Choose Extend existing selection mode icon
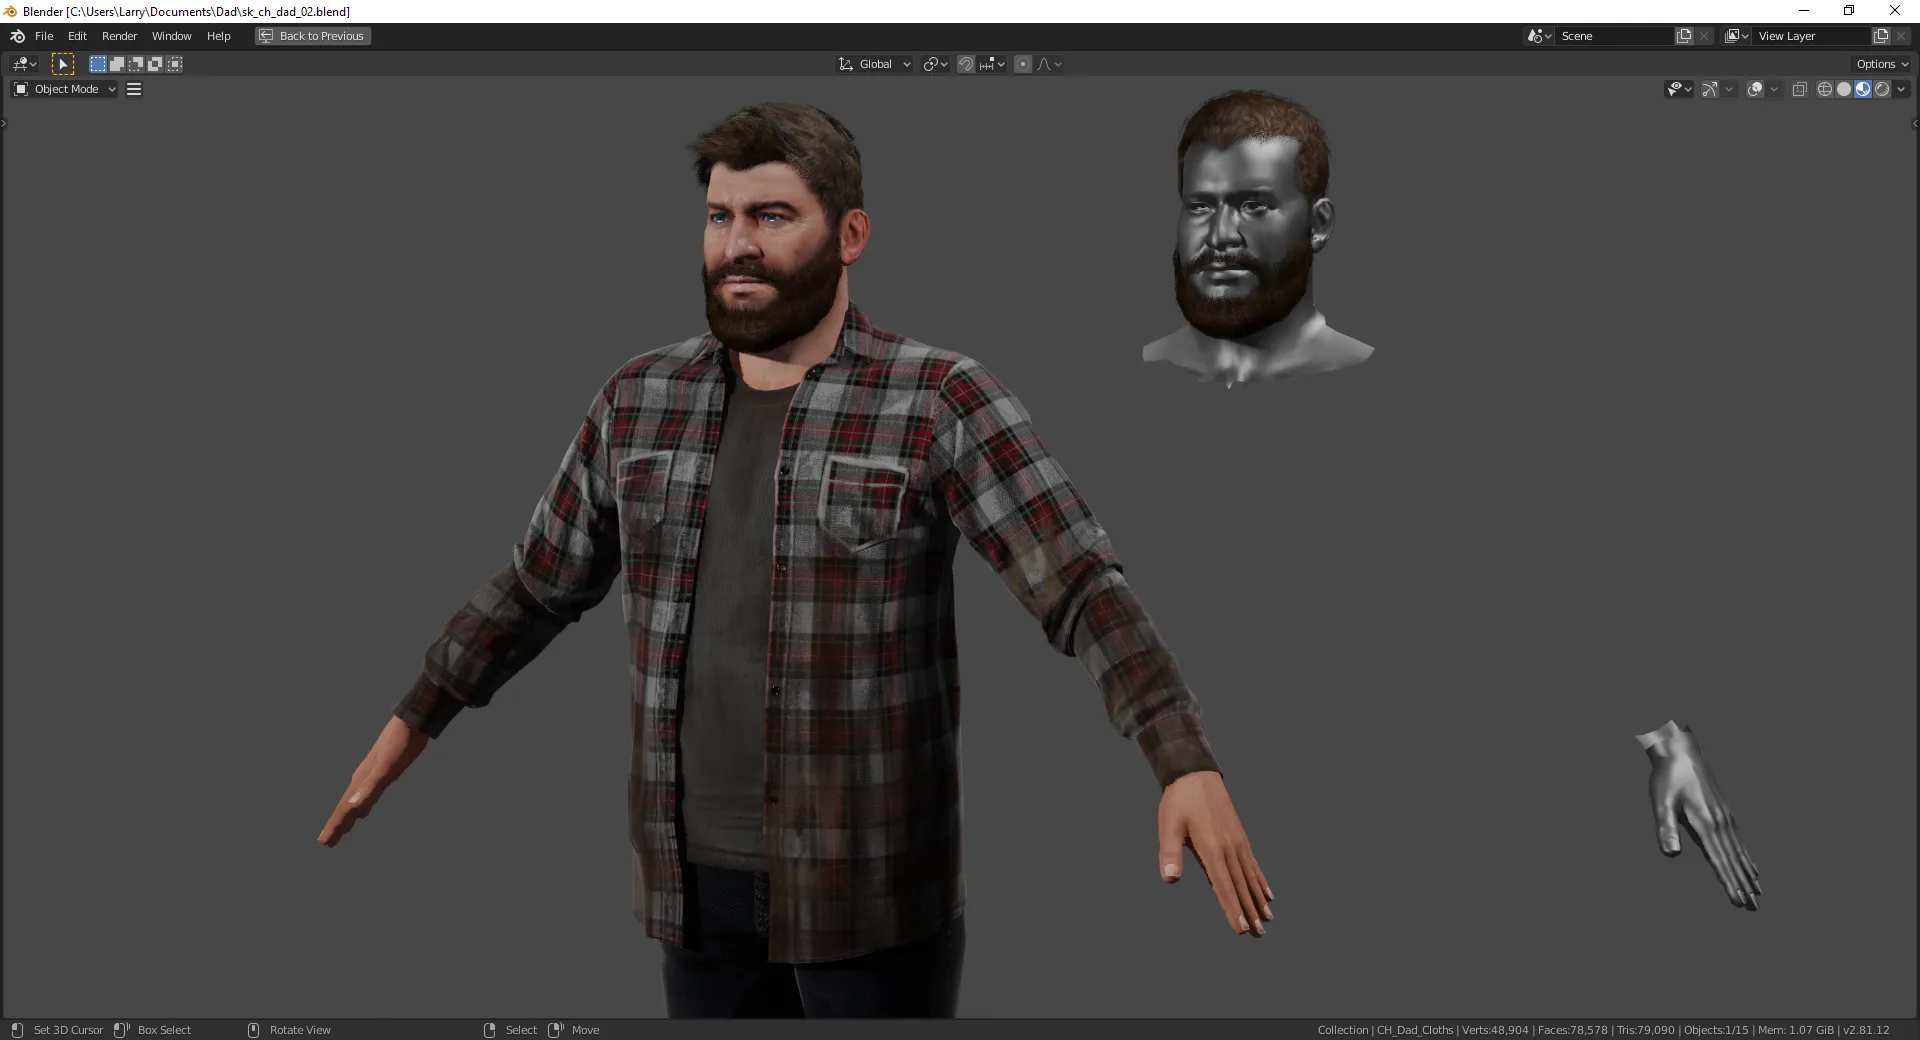This screenshot has height=1040, width=1920. coord(117,64)
